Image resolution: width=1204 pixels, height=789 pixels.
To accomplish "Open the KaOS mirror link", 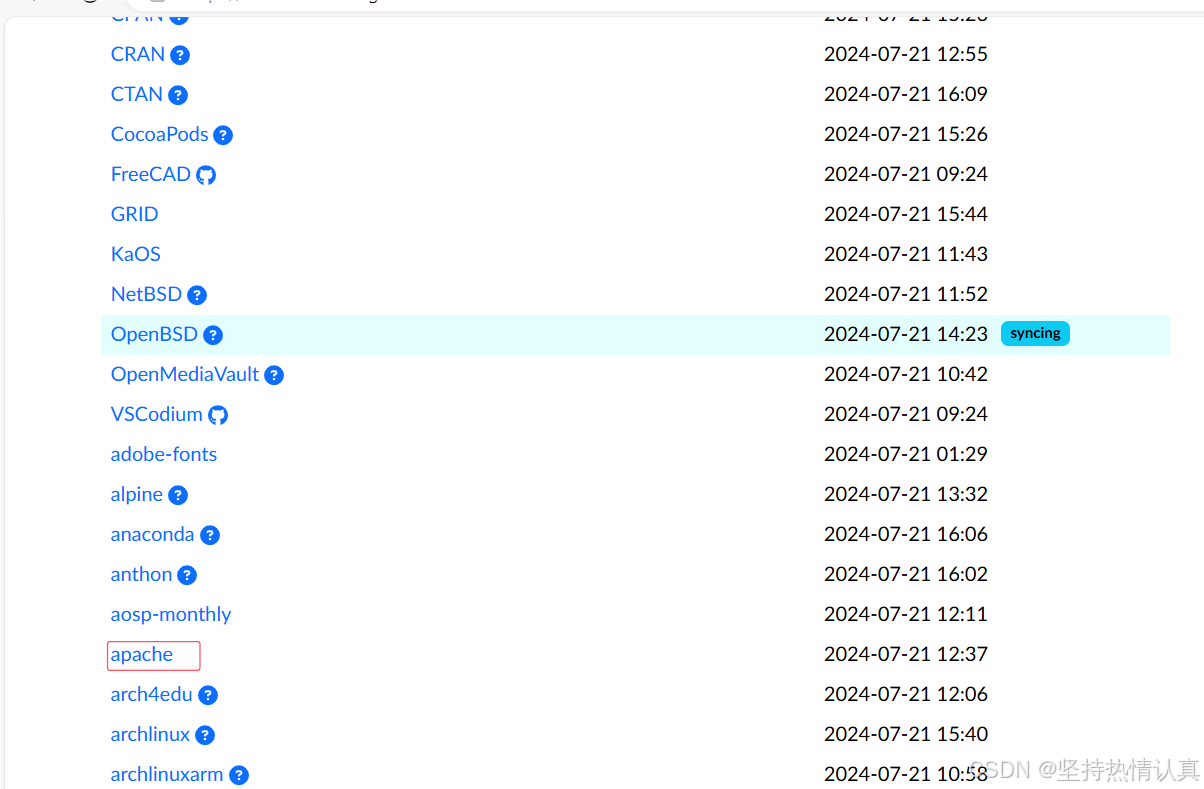I will click(x=136, y=254).
